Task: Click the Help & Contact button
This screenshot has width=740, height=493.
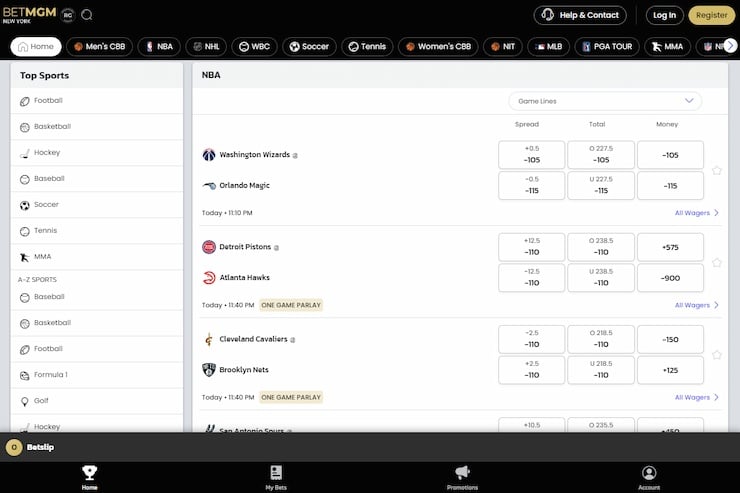Action: [580, 15]
